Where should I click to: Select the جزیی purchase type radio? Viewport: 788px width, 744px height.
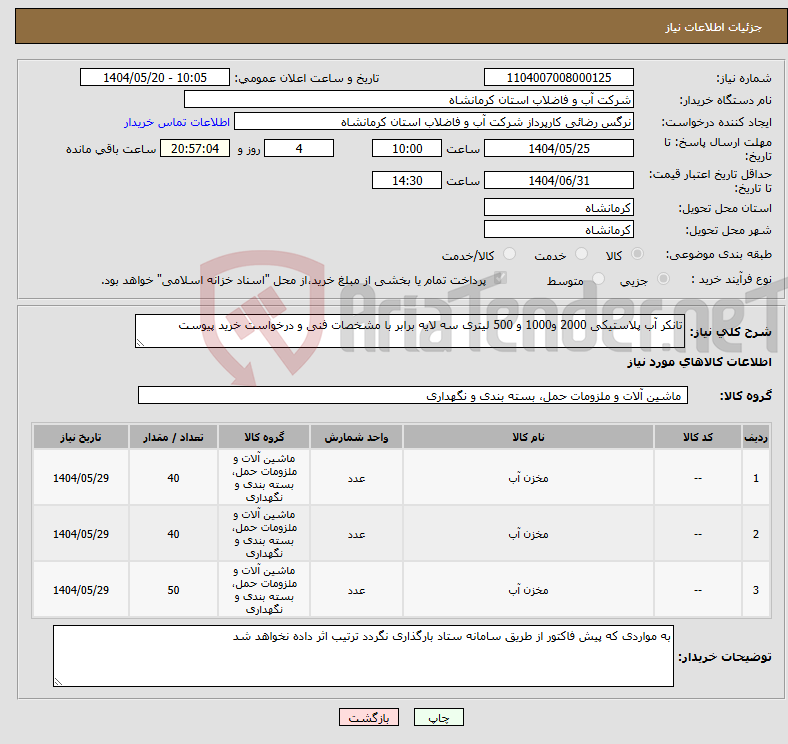point(663,278)
